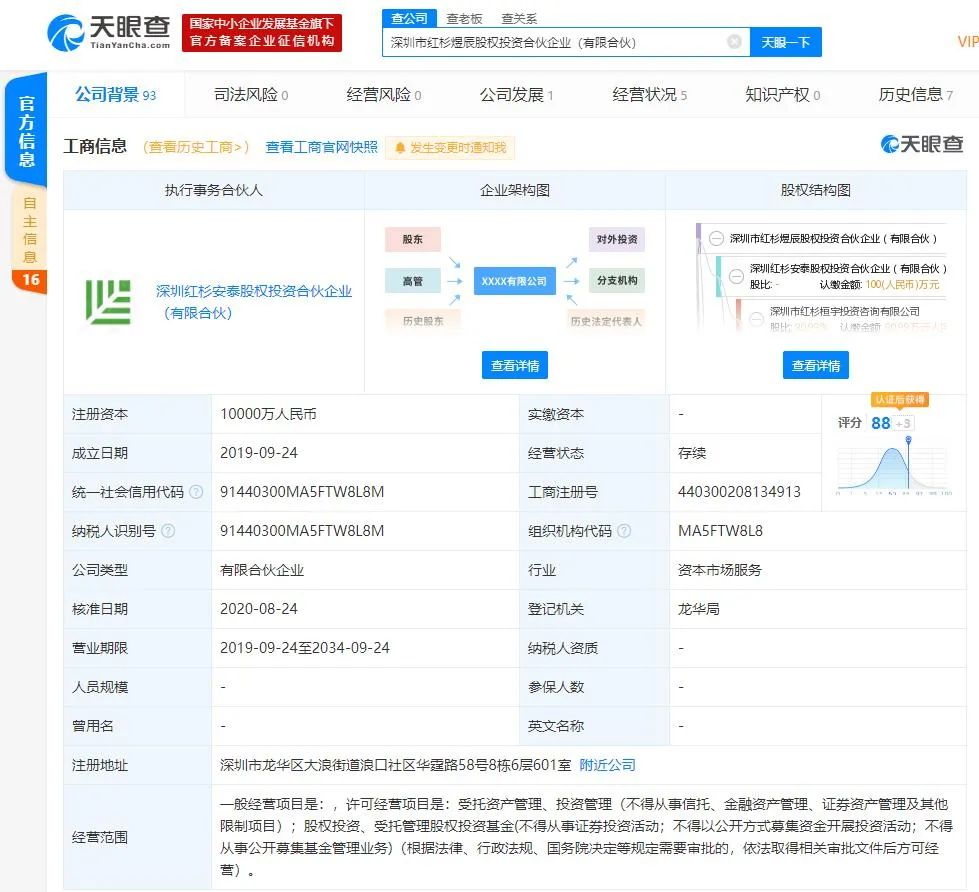Click the help icon next to 统一社会信用代码
The width and height of the screenshot is (979, 892).
pos(196,492)
